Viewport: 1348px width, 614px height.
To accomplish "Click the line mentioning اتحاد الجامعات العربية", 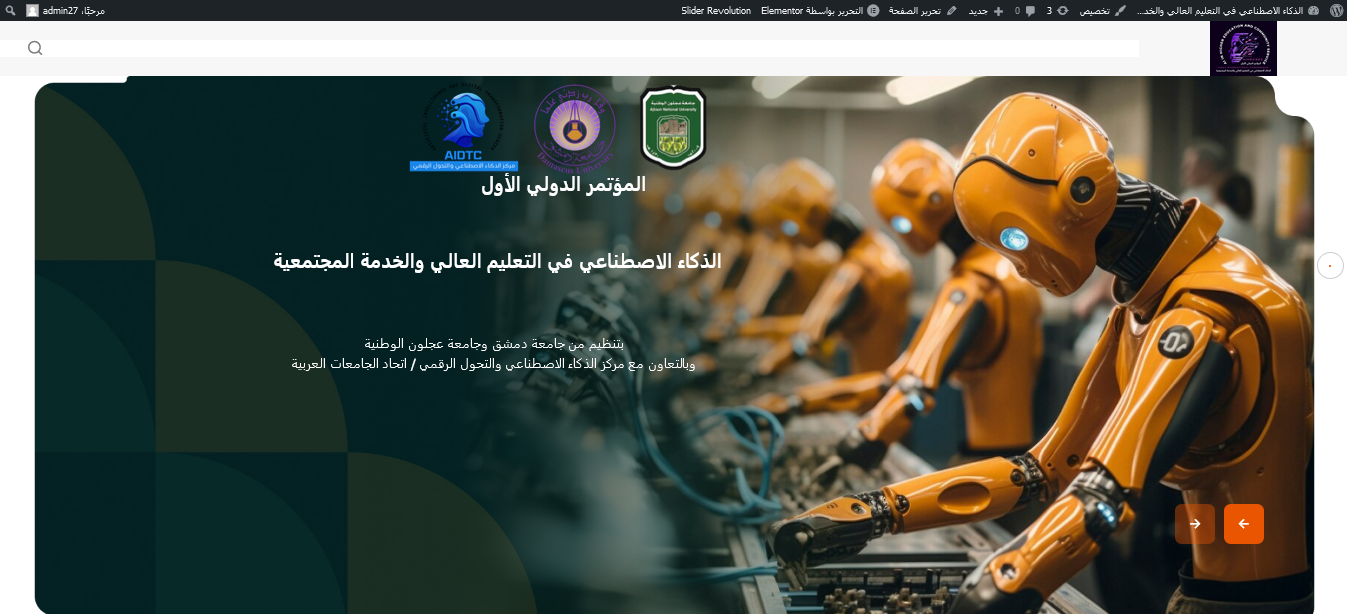I will pyautogui.click(x=493, y=363).
